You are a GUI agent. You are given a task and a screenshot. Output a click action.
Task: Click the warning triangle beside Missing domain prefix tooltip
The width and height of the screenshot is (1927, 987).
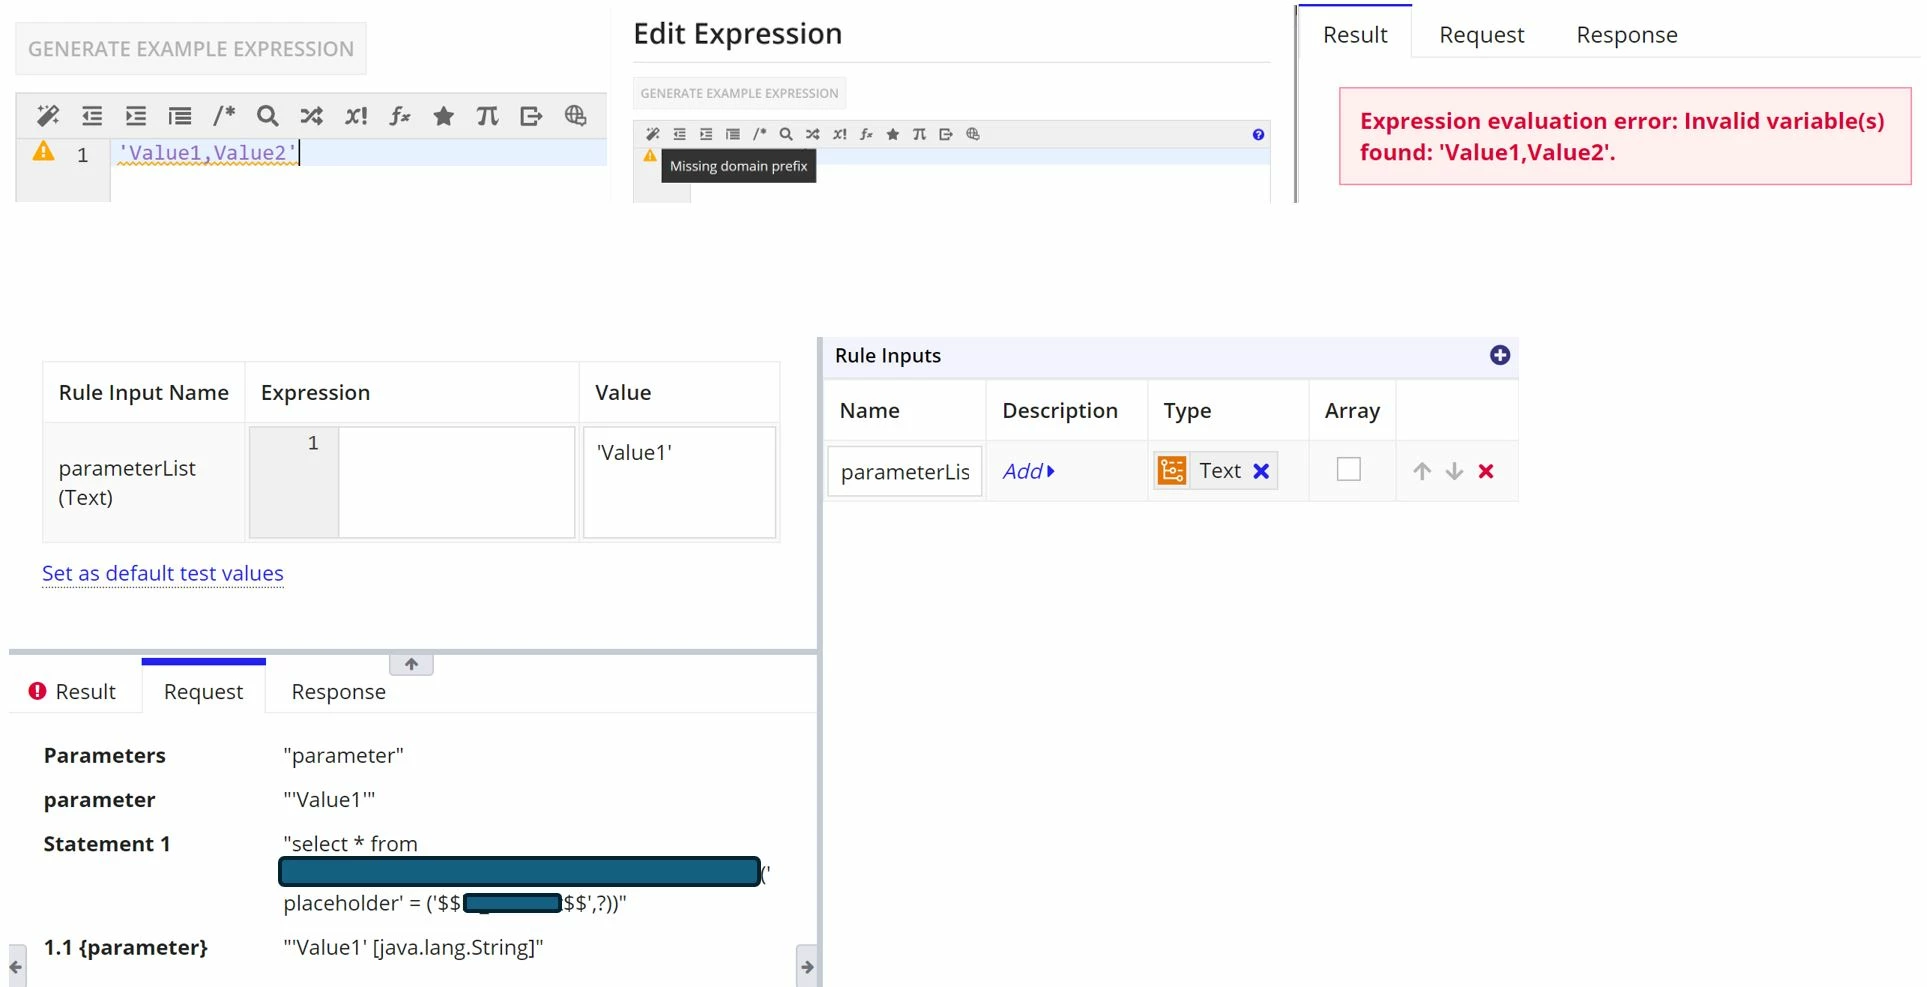pyautogui.click(x=650, y=156)
